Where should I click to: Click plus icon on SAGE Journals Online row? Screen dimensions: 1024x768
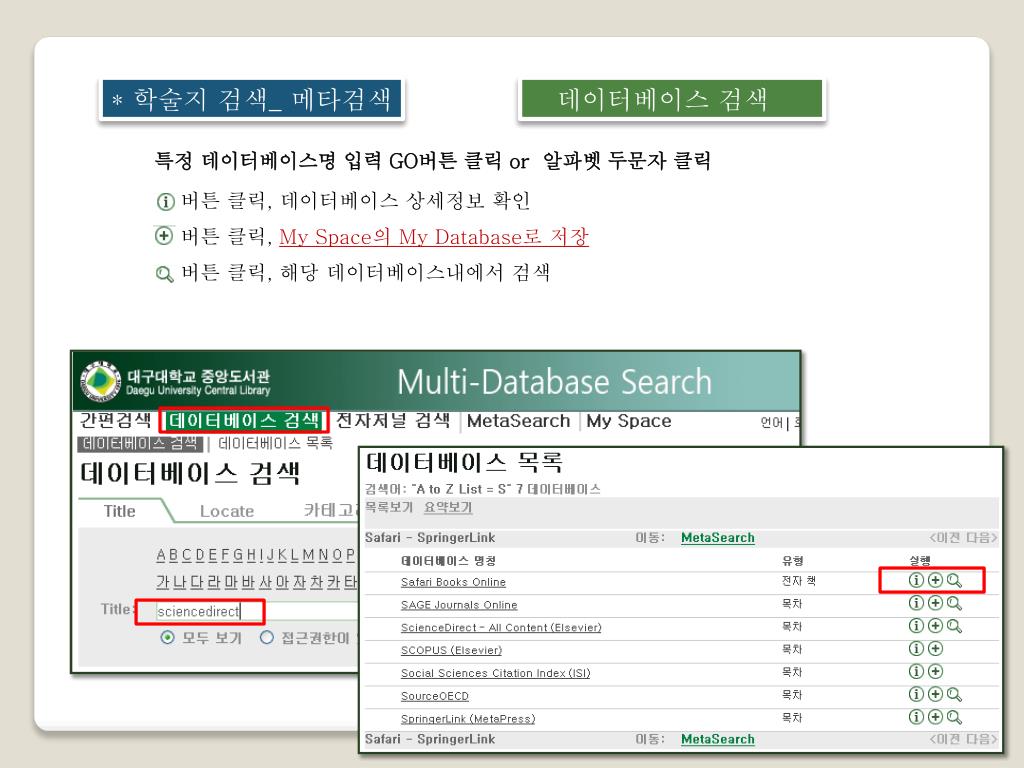935,603
